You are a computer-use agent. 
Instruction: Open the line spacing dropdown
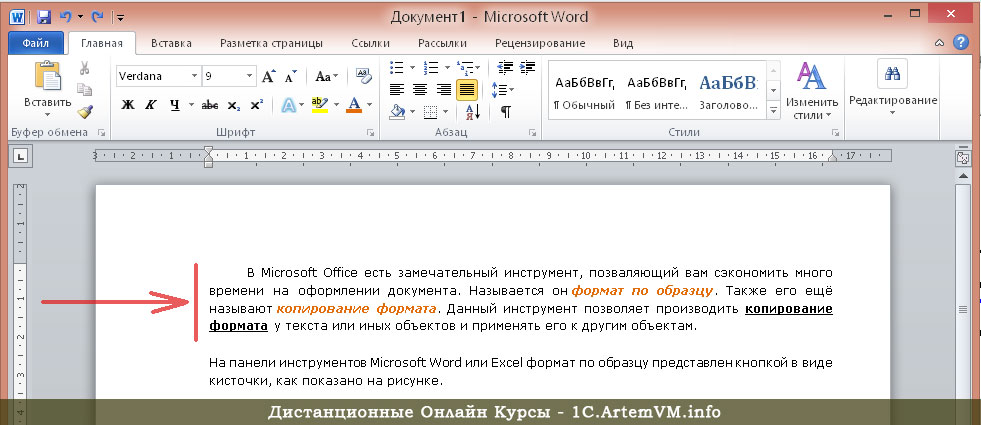click(502, 90)
